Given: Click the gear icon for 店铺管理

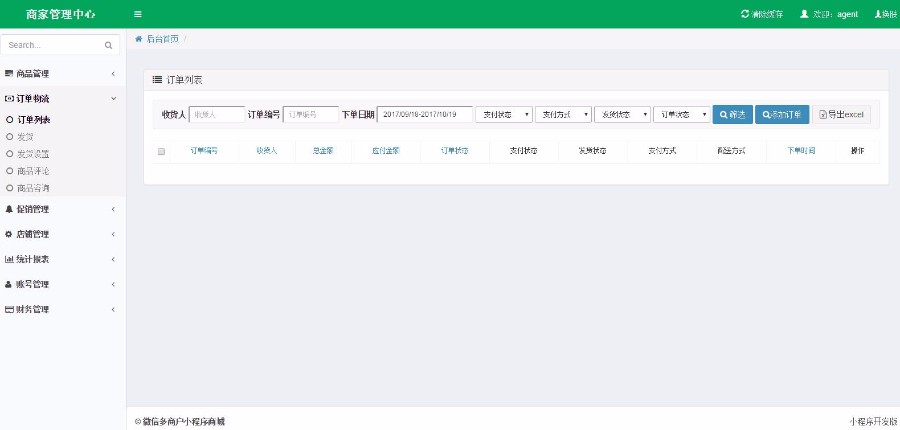Looking at the screenshot, I should (x=9, y=234).
